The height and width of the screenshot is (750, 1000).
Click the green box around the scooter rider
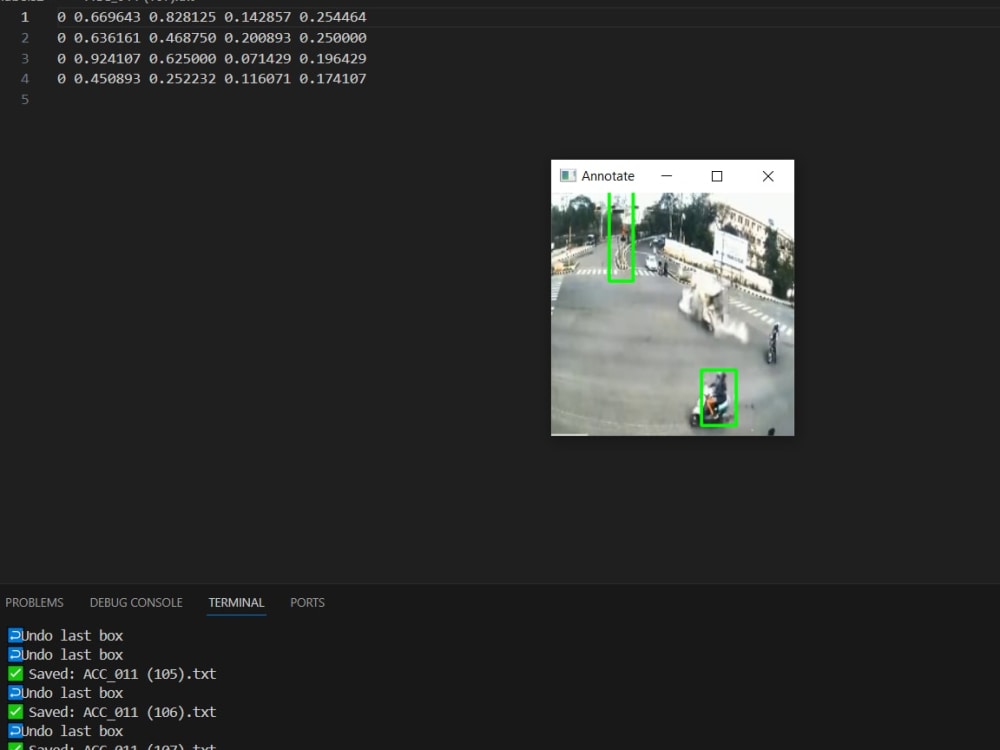point(719,397)
